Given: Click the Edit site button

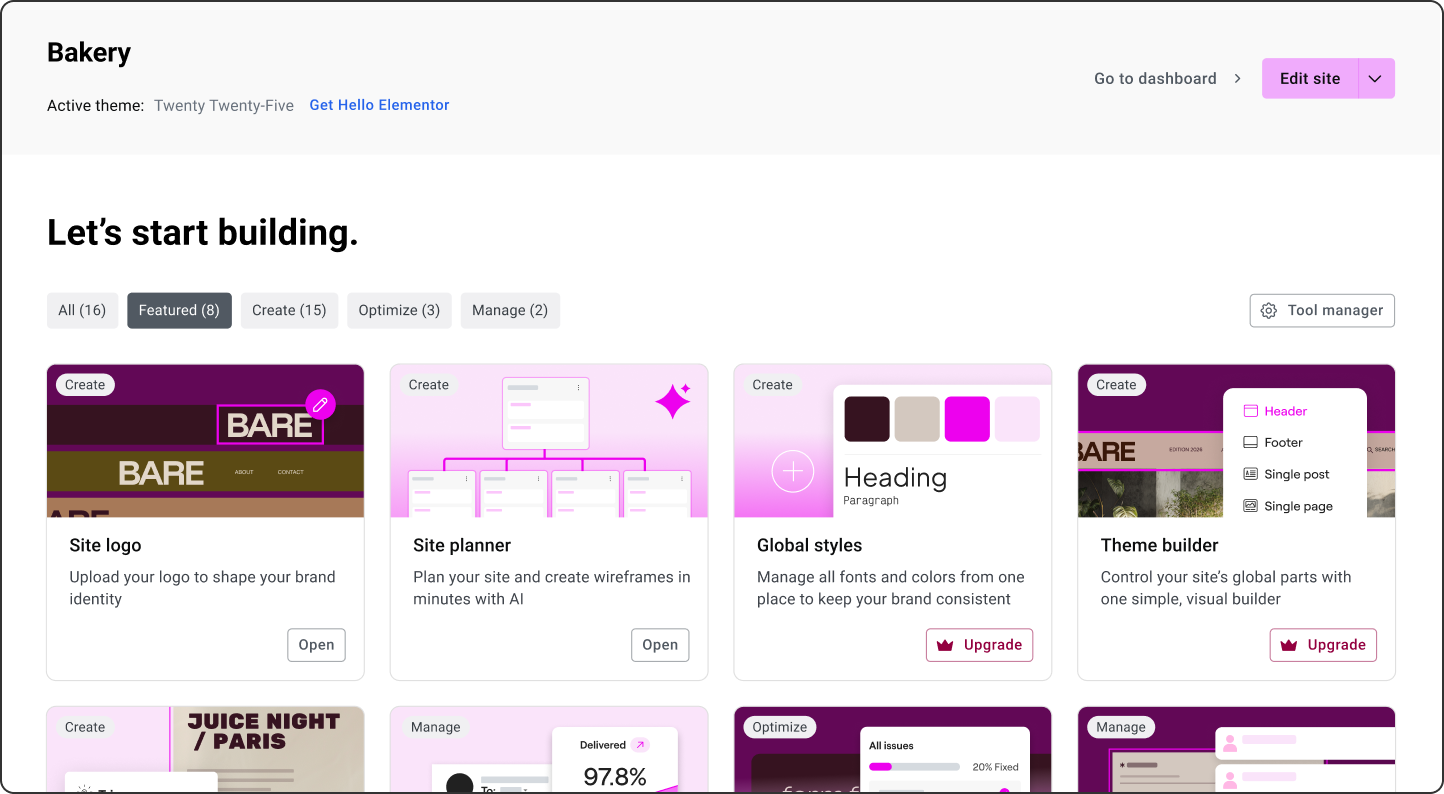Looking at the screenshot, I should click(x=1310, y=78).
